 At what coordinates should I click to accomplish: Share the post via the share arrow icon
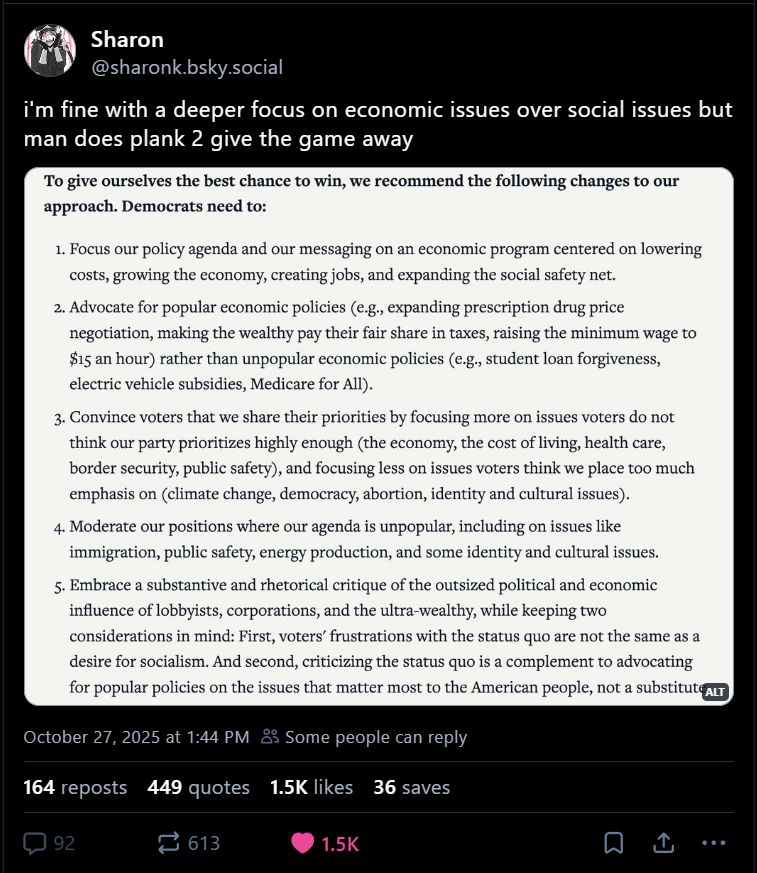663,843
